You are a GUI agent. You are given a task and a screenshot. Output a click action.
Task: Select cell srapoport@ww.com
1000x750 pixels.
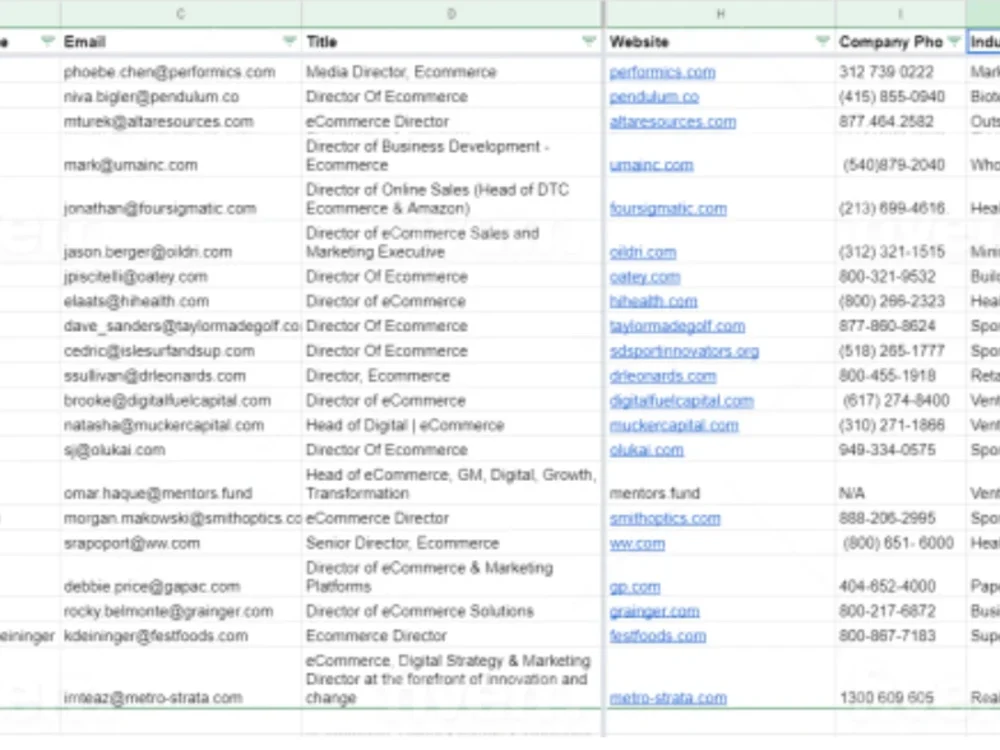(181, 543)
